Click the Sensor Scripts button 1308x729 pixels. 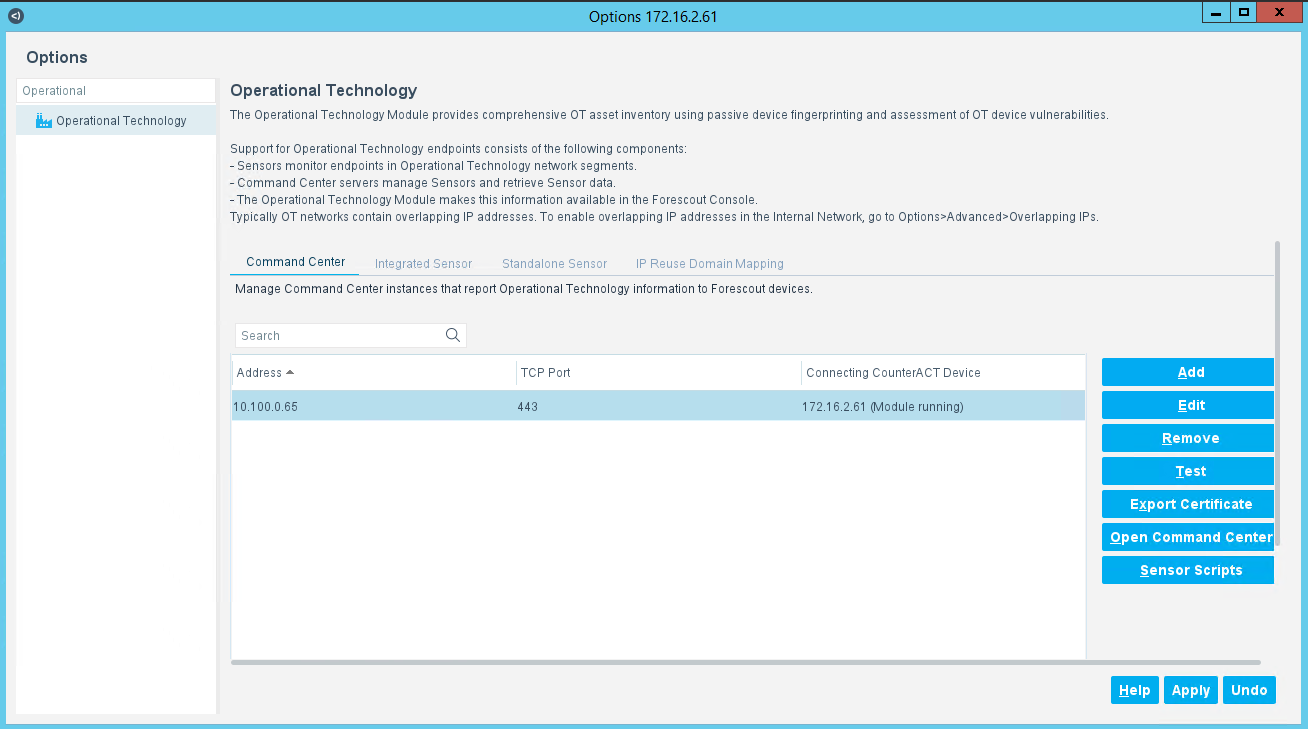pos(1188,570)
